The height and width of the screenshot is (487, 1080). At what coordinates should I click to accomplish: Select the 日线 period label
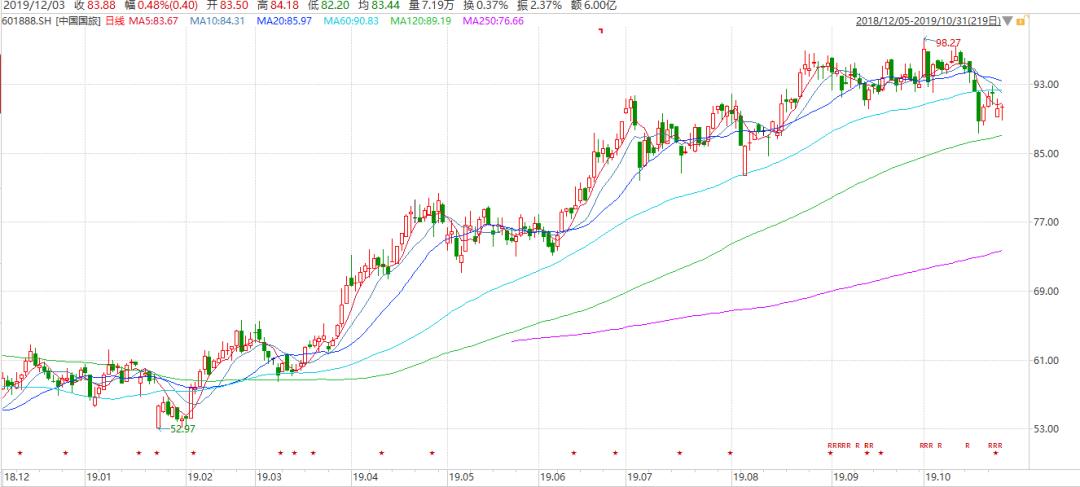[x=113, y=21]
